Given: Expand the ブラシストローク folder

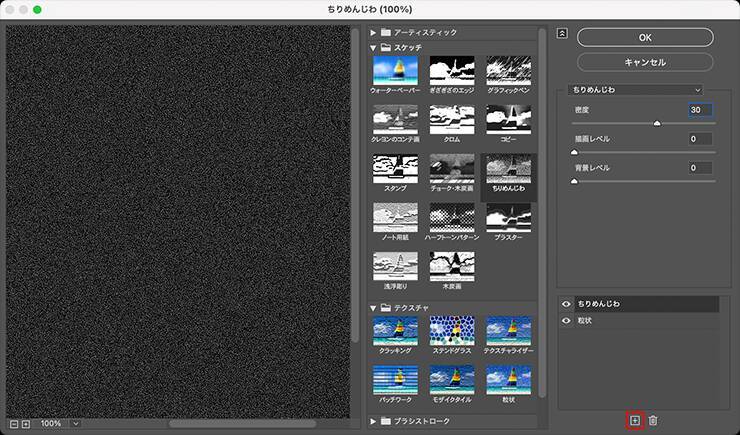Looking at the screenshot, I should (x=374, y=421).
